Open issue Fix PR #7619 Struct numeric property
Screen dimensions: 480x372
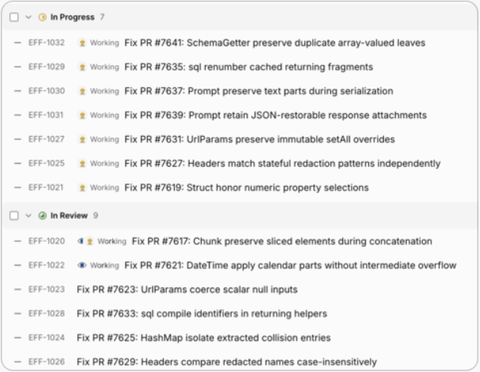tap(246, 188)
